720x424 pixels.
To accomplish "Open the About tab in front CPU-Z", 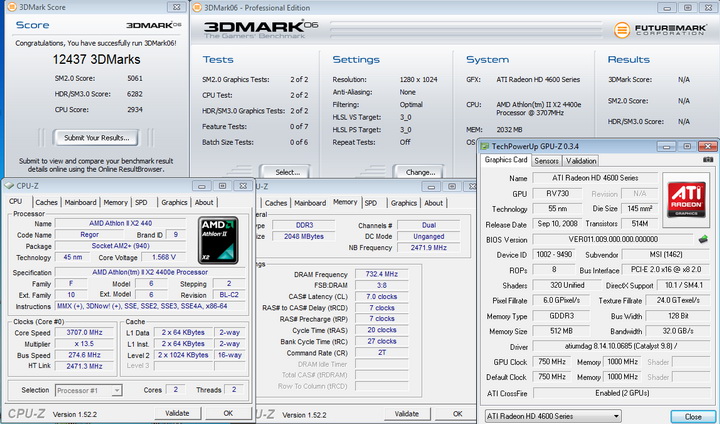I will 204,202.
